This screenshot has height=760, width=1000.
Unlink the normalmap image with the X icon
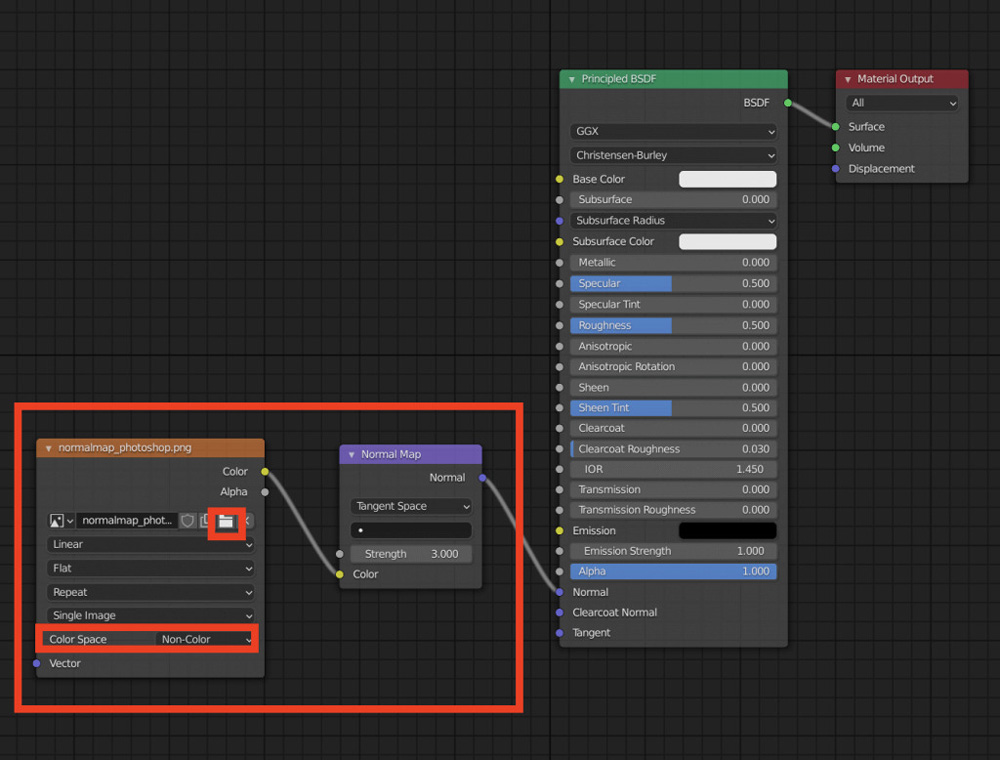(248, 520)
